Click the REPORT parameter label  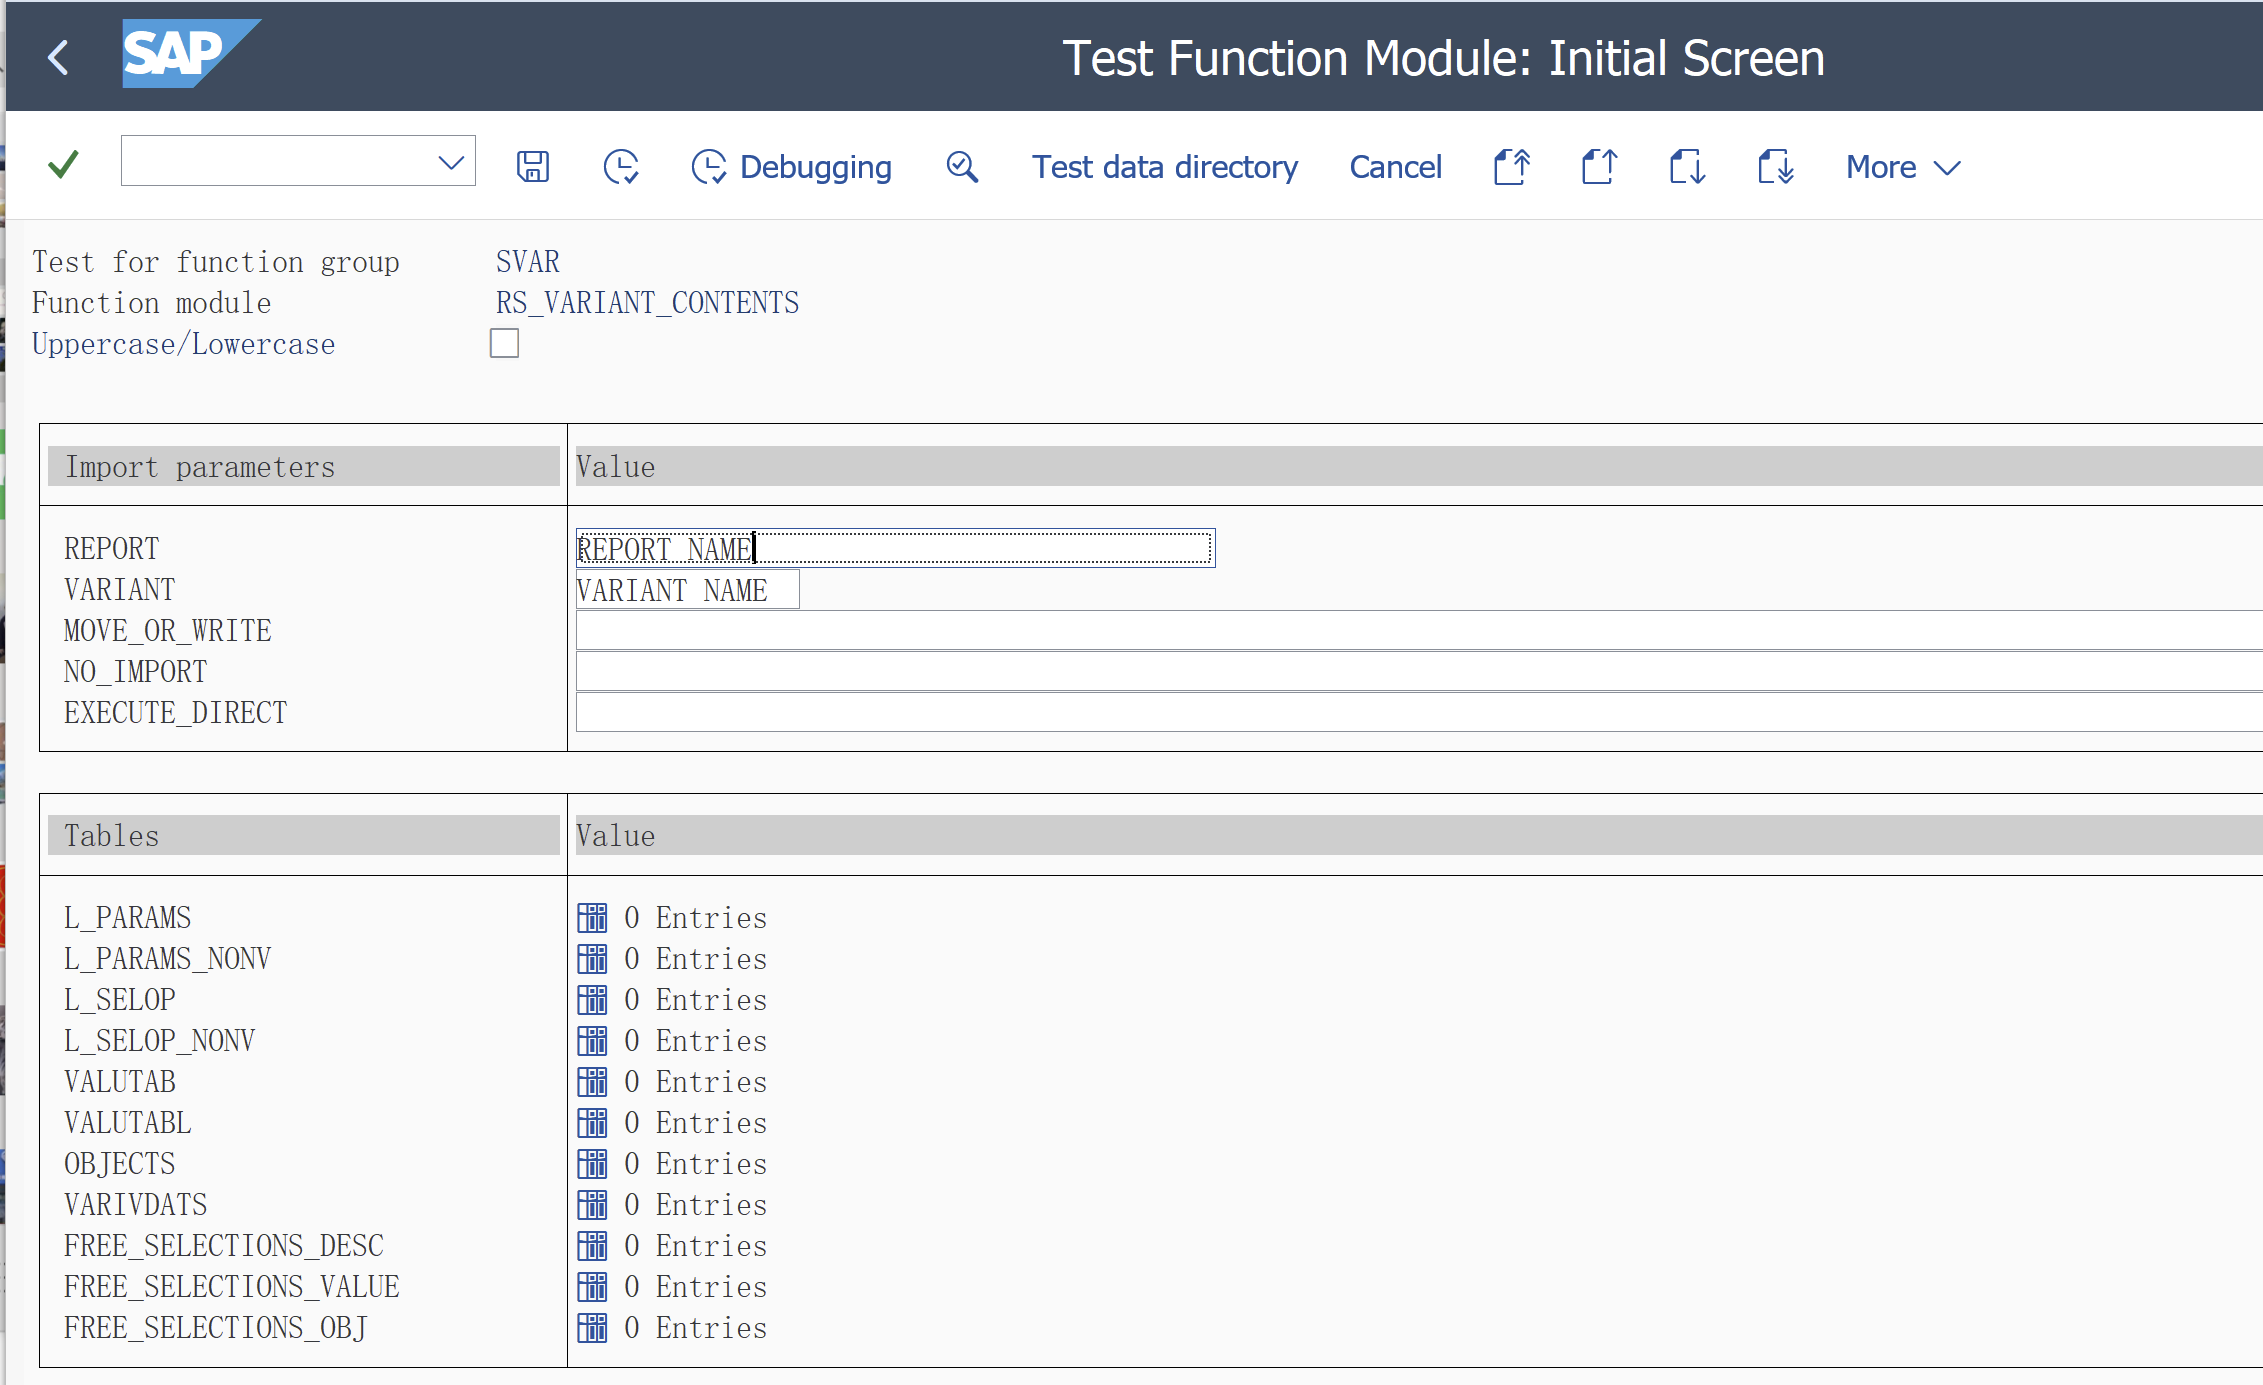coord(111,548)
